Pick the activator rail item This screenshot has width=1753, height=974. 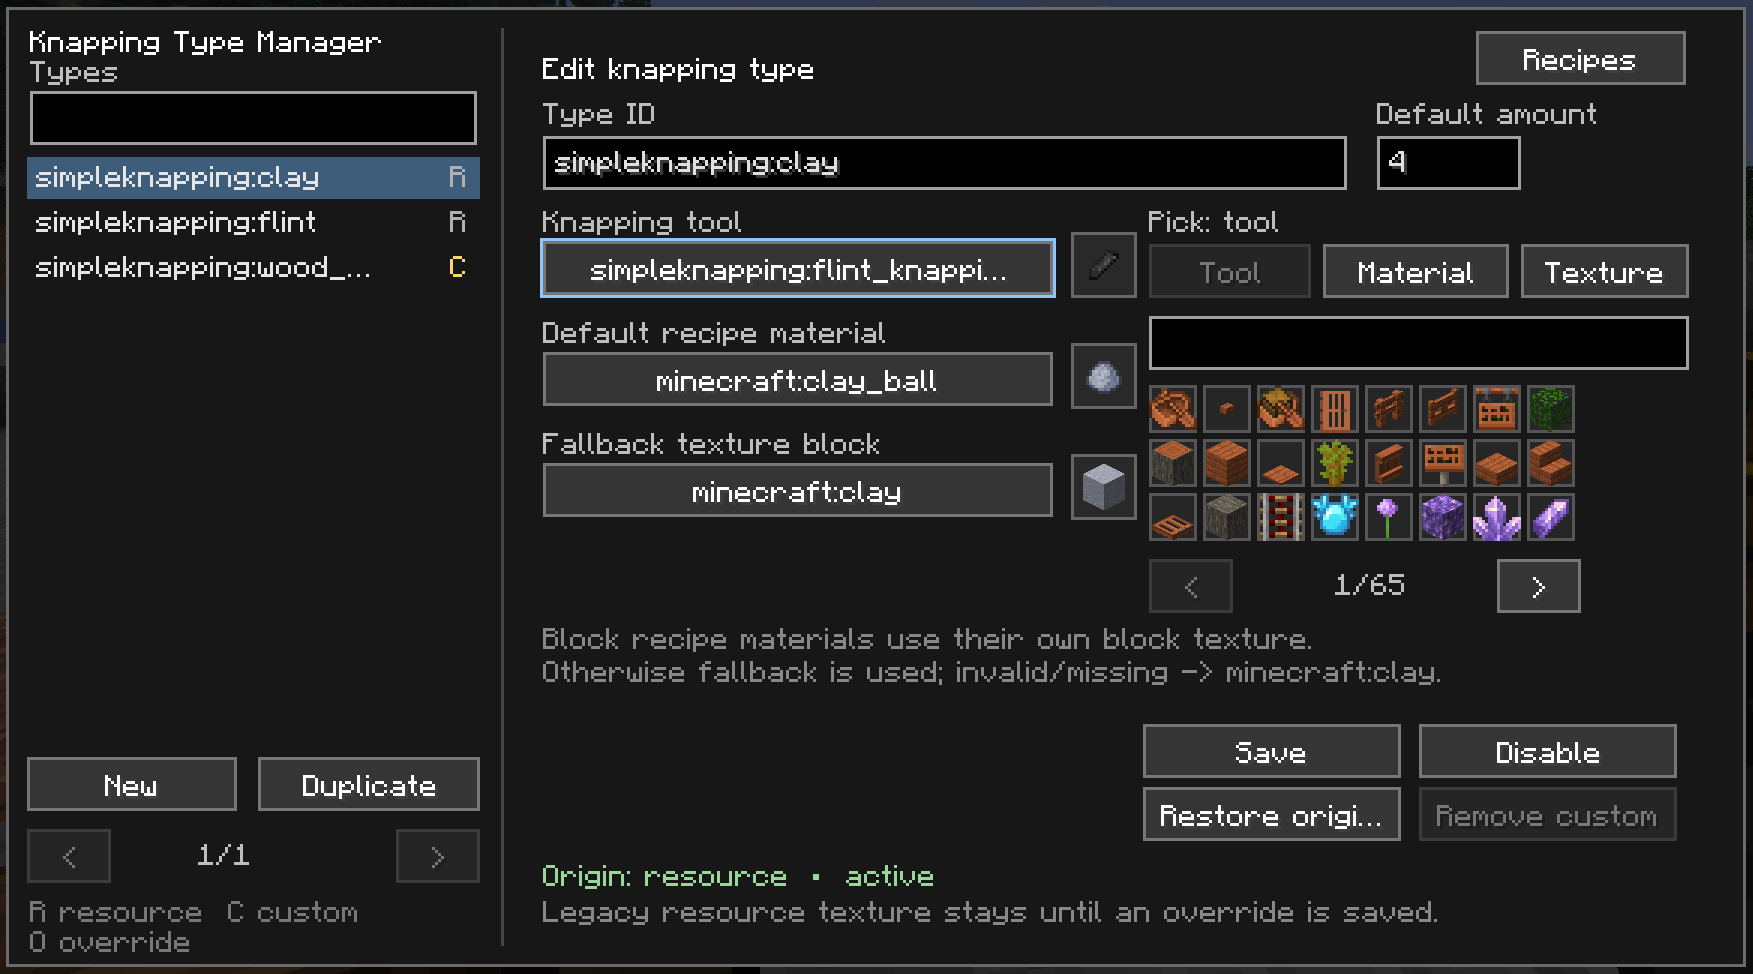(x=1281, y=517)
